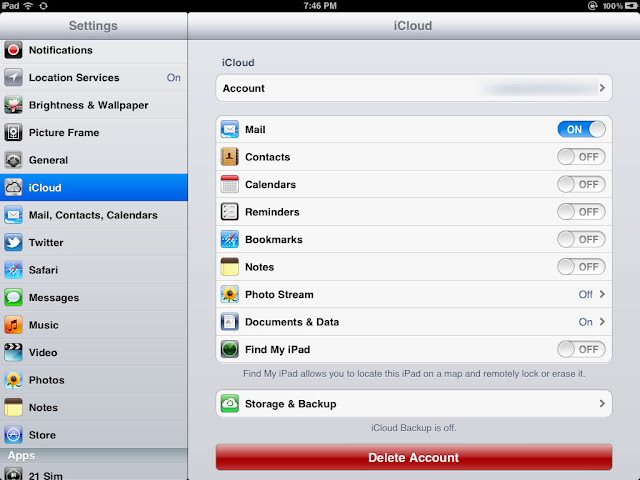
Task: Tap the Store App Store icon
Action: point(13,435)
